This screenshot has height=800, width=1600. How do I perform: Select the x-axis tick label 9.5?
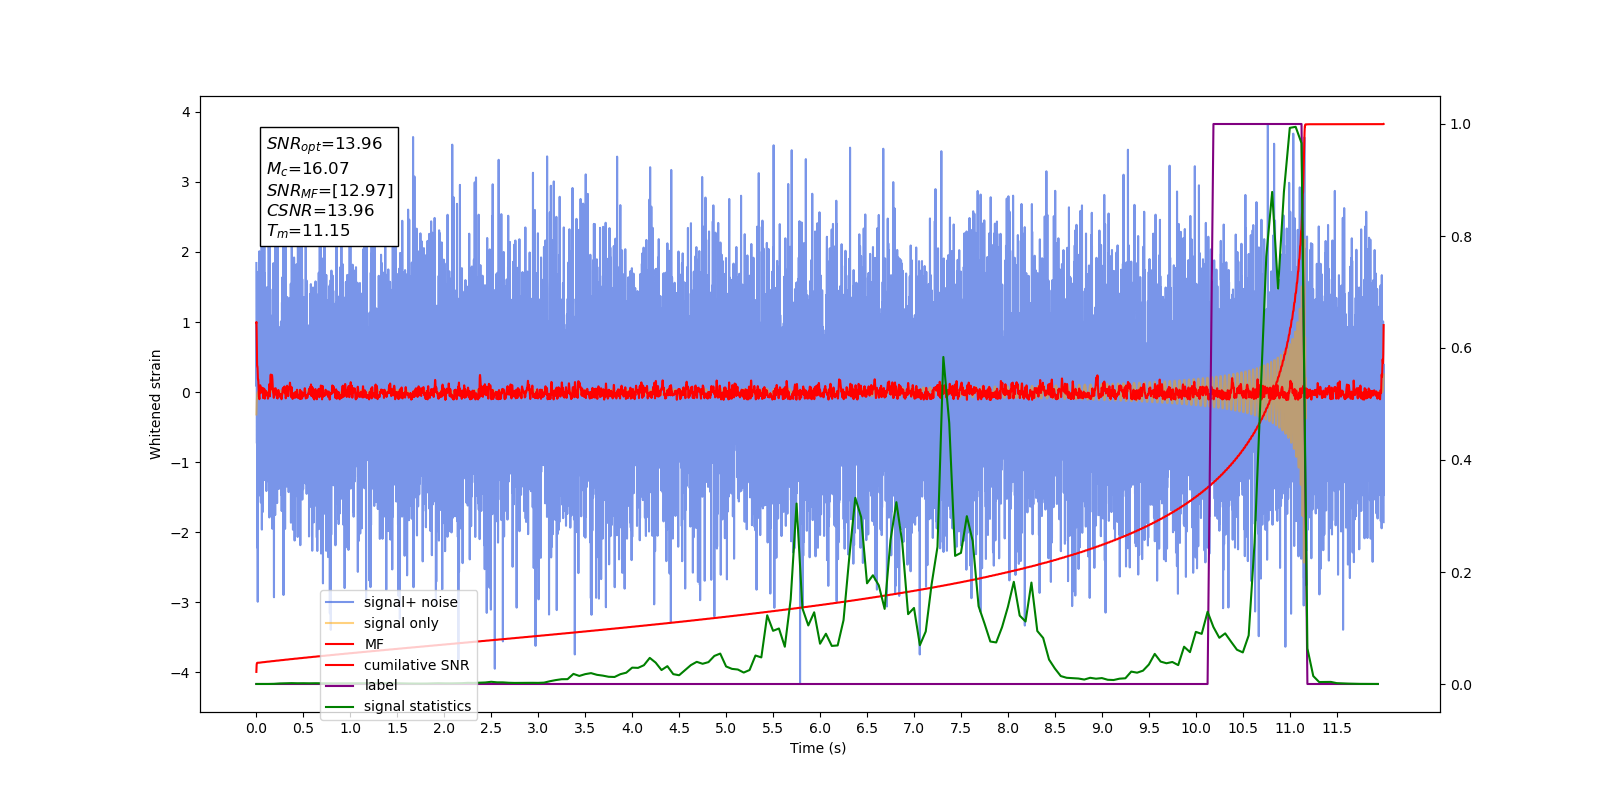[x=1149, y=728]
